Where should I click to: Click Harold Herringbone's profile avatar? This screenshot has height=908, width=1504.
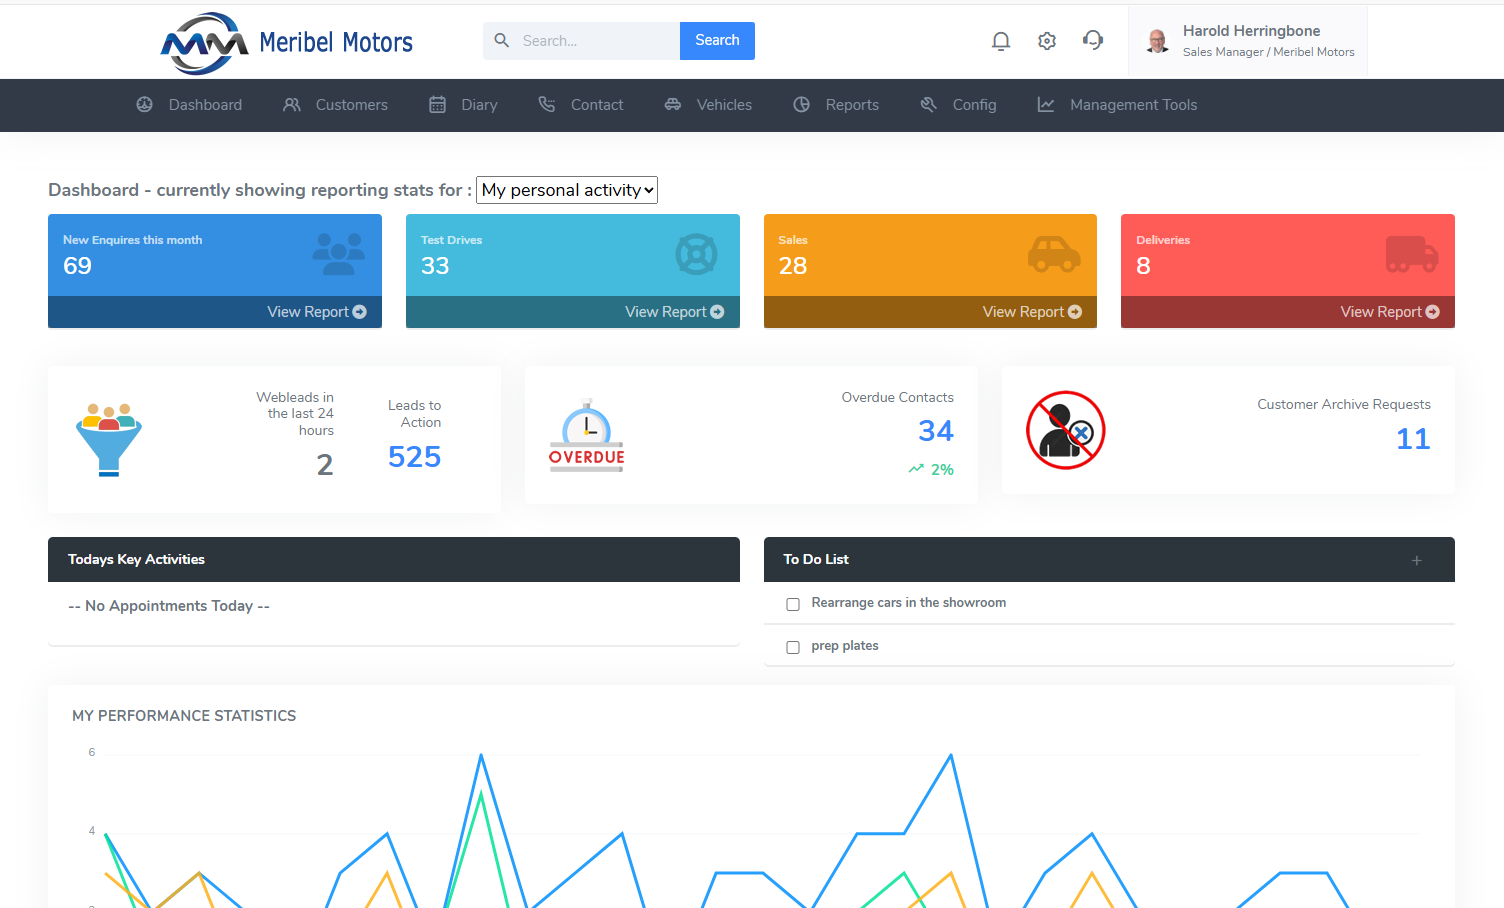[1158, 41]
